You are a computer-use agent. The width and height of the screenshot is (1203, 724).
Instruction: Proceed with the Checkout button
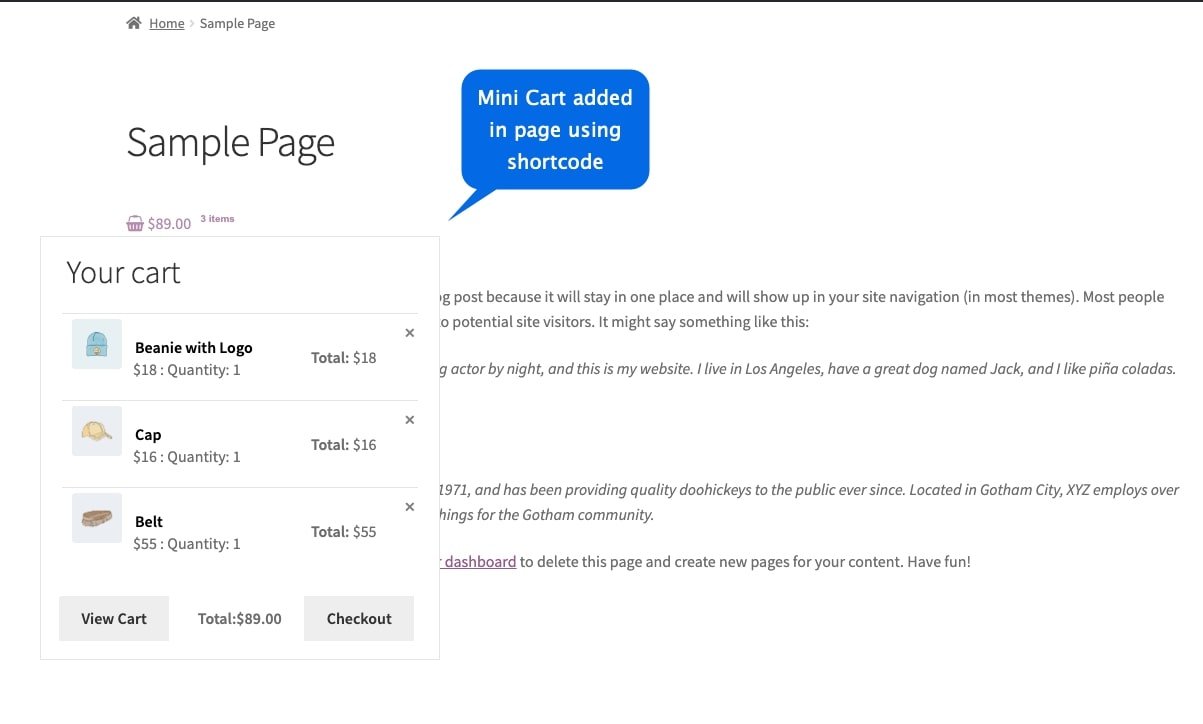[x=358, y=619]
